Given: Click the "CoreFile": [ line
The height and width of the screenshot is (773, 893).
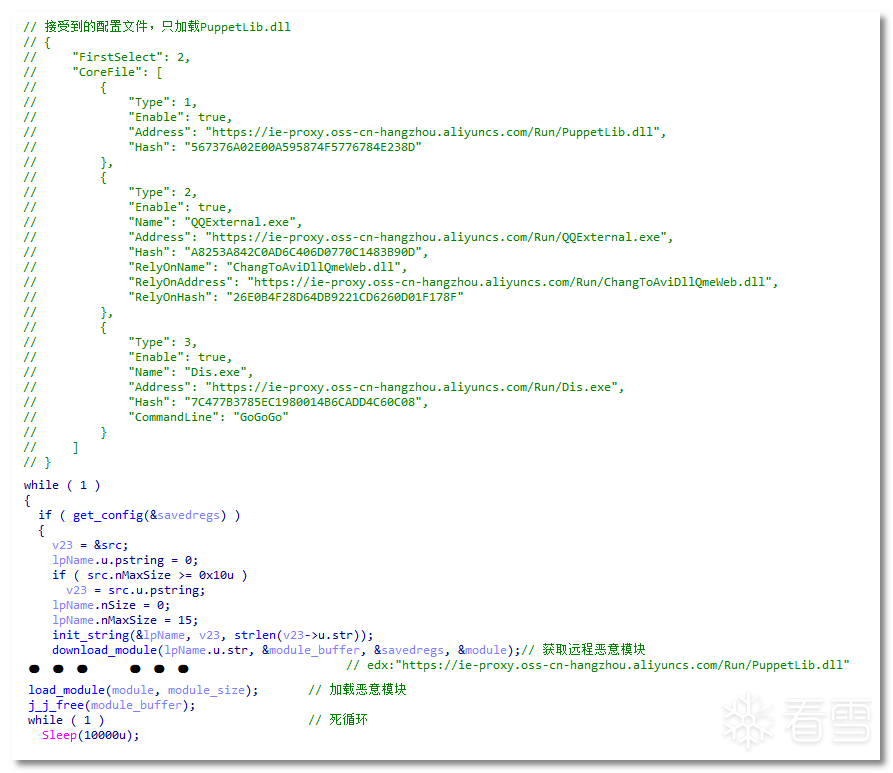Looking at the screenshot, I should [x=117, y=72].
